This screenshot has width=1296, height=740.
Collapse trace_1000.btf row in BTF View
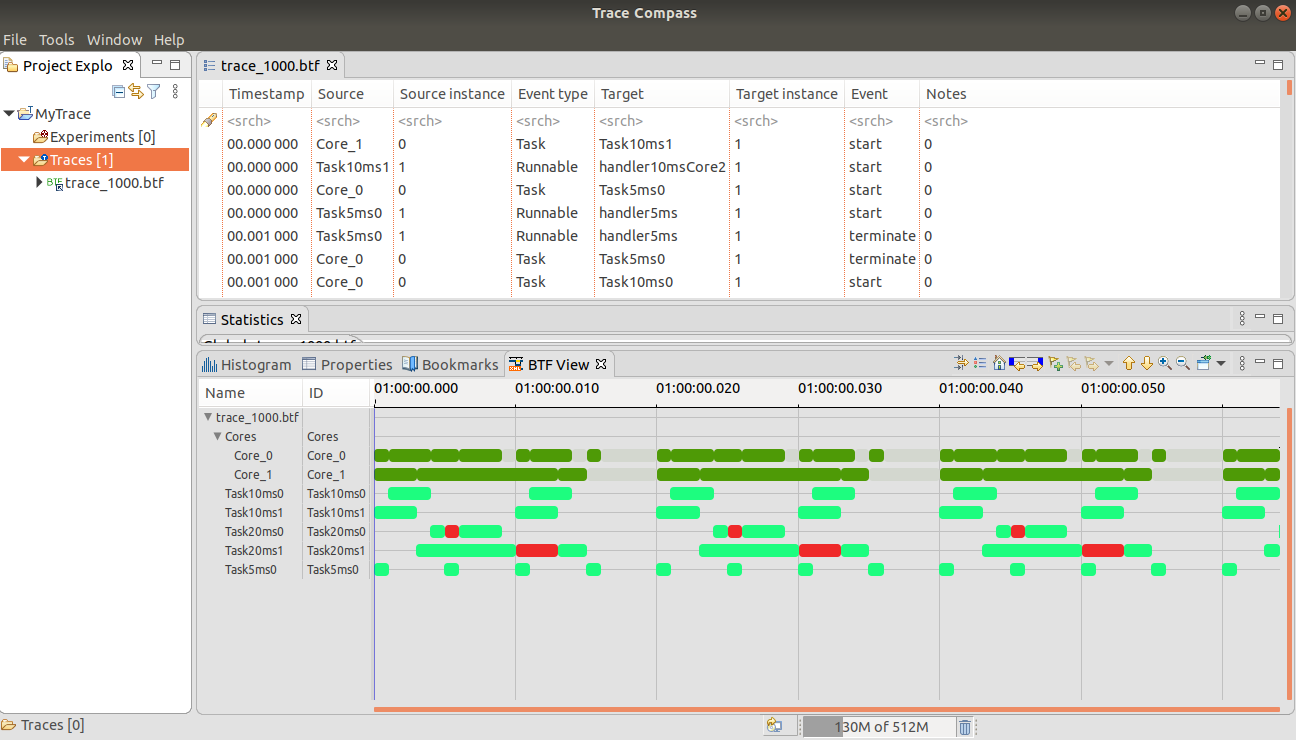pyautogui.click(x=208, y=417)
